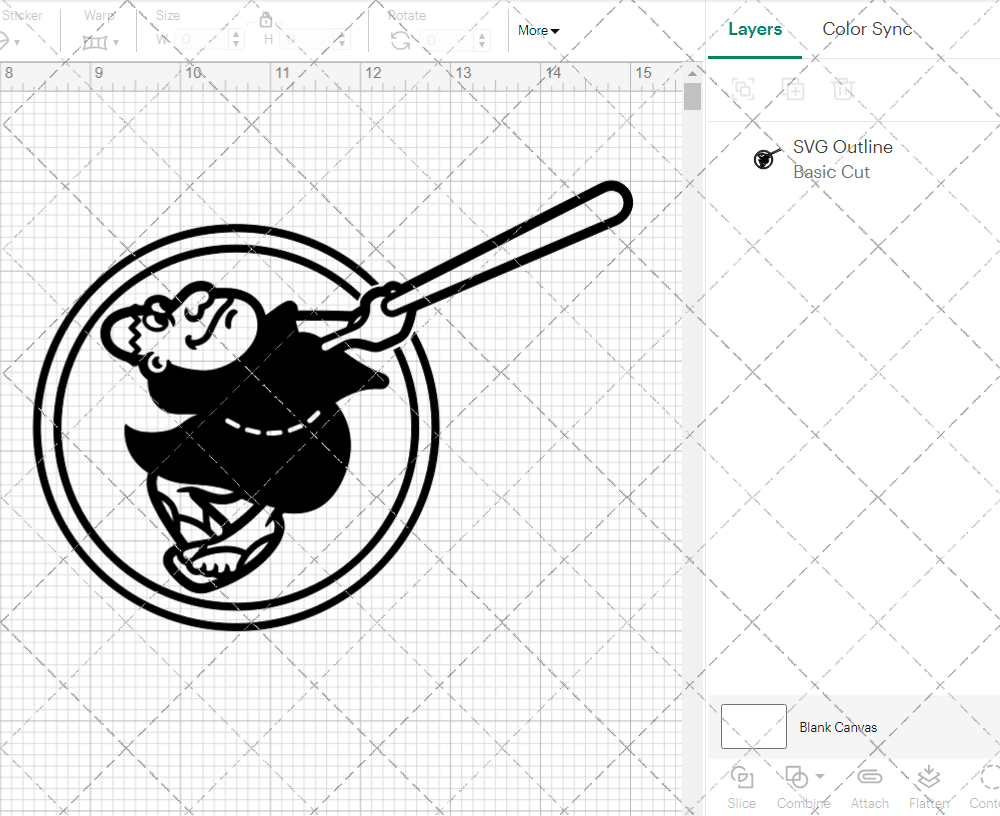The image size is (1000, 816).
Task: Select the Layers tab
Action: point(755,29)
